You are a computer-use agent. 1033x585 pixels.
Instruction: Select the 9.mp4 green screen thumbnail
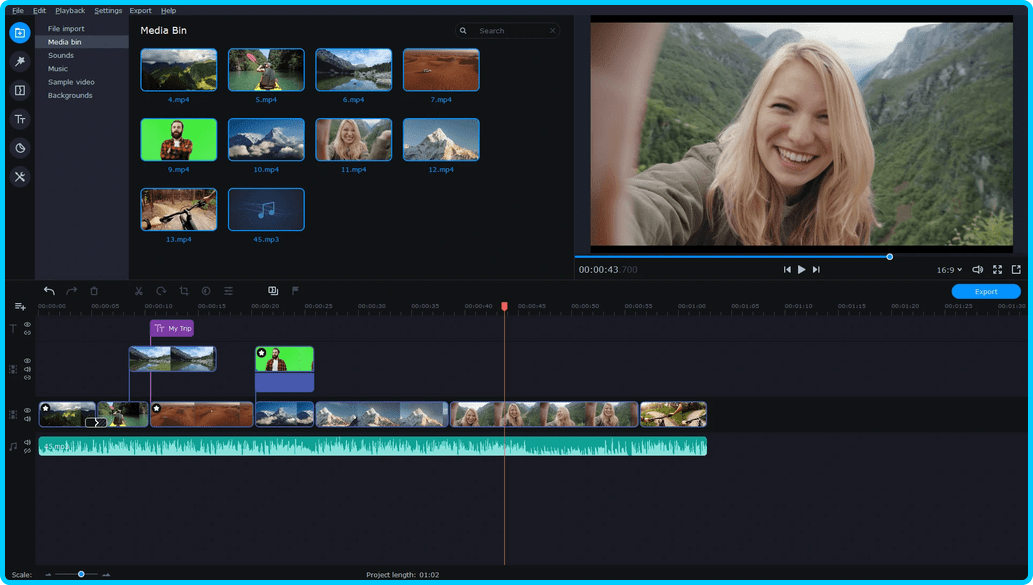(x=179, y=140)
